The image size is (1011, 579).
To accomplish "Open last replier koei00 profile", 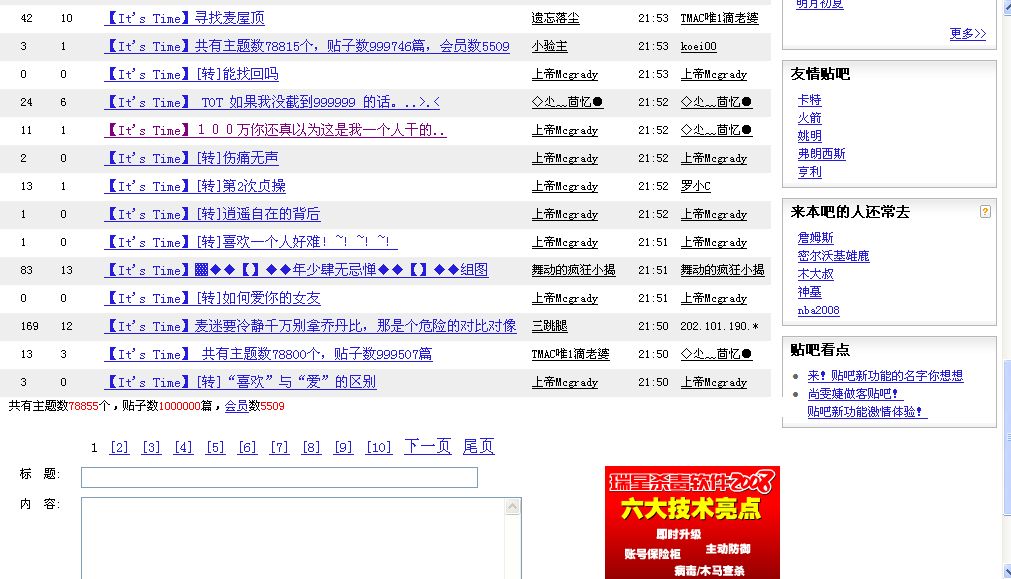I will click(x=698, y=46).
